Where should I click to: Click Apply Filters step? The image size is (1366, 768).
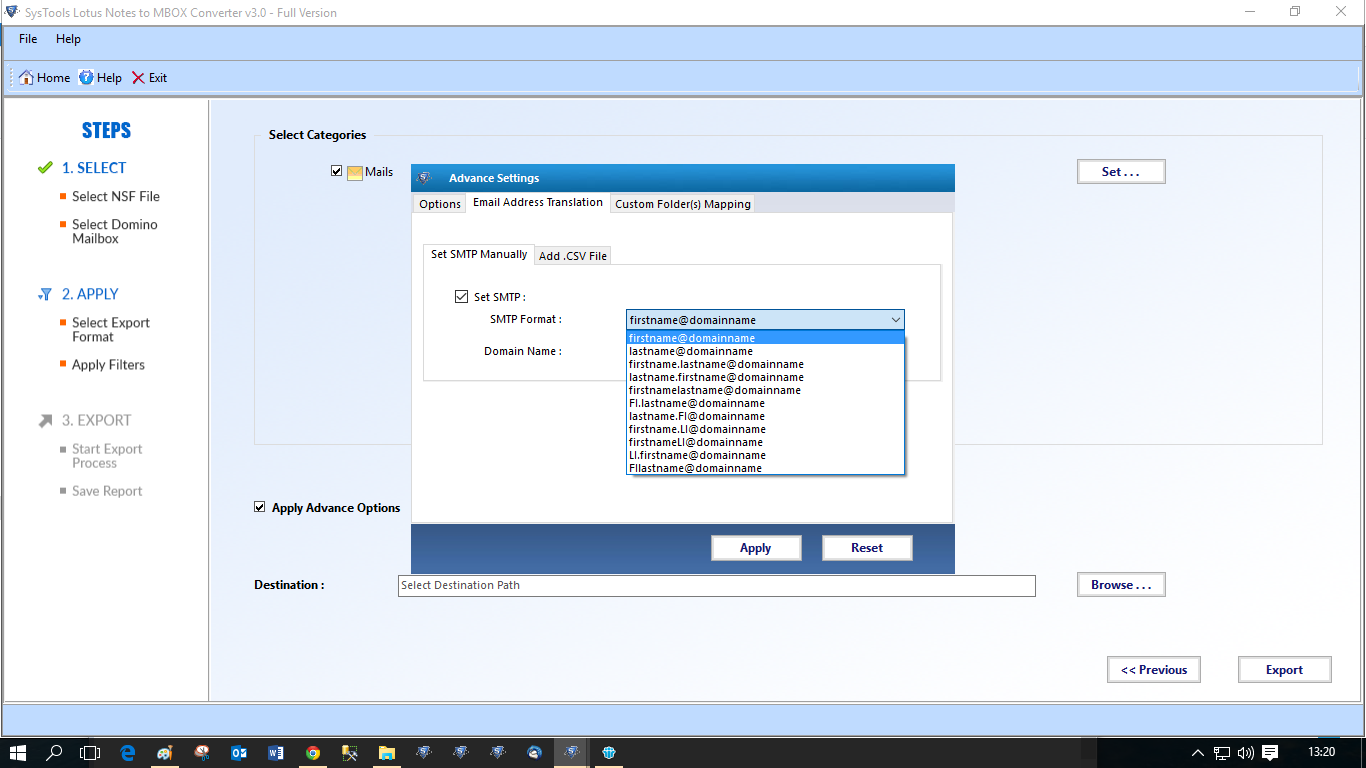point(108,365)
